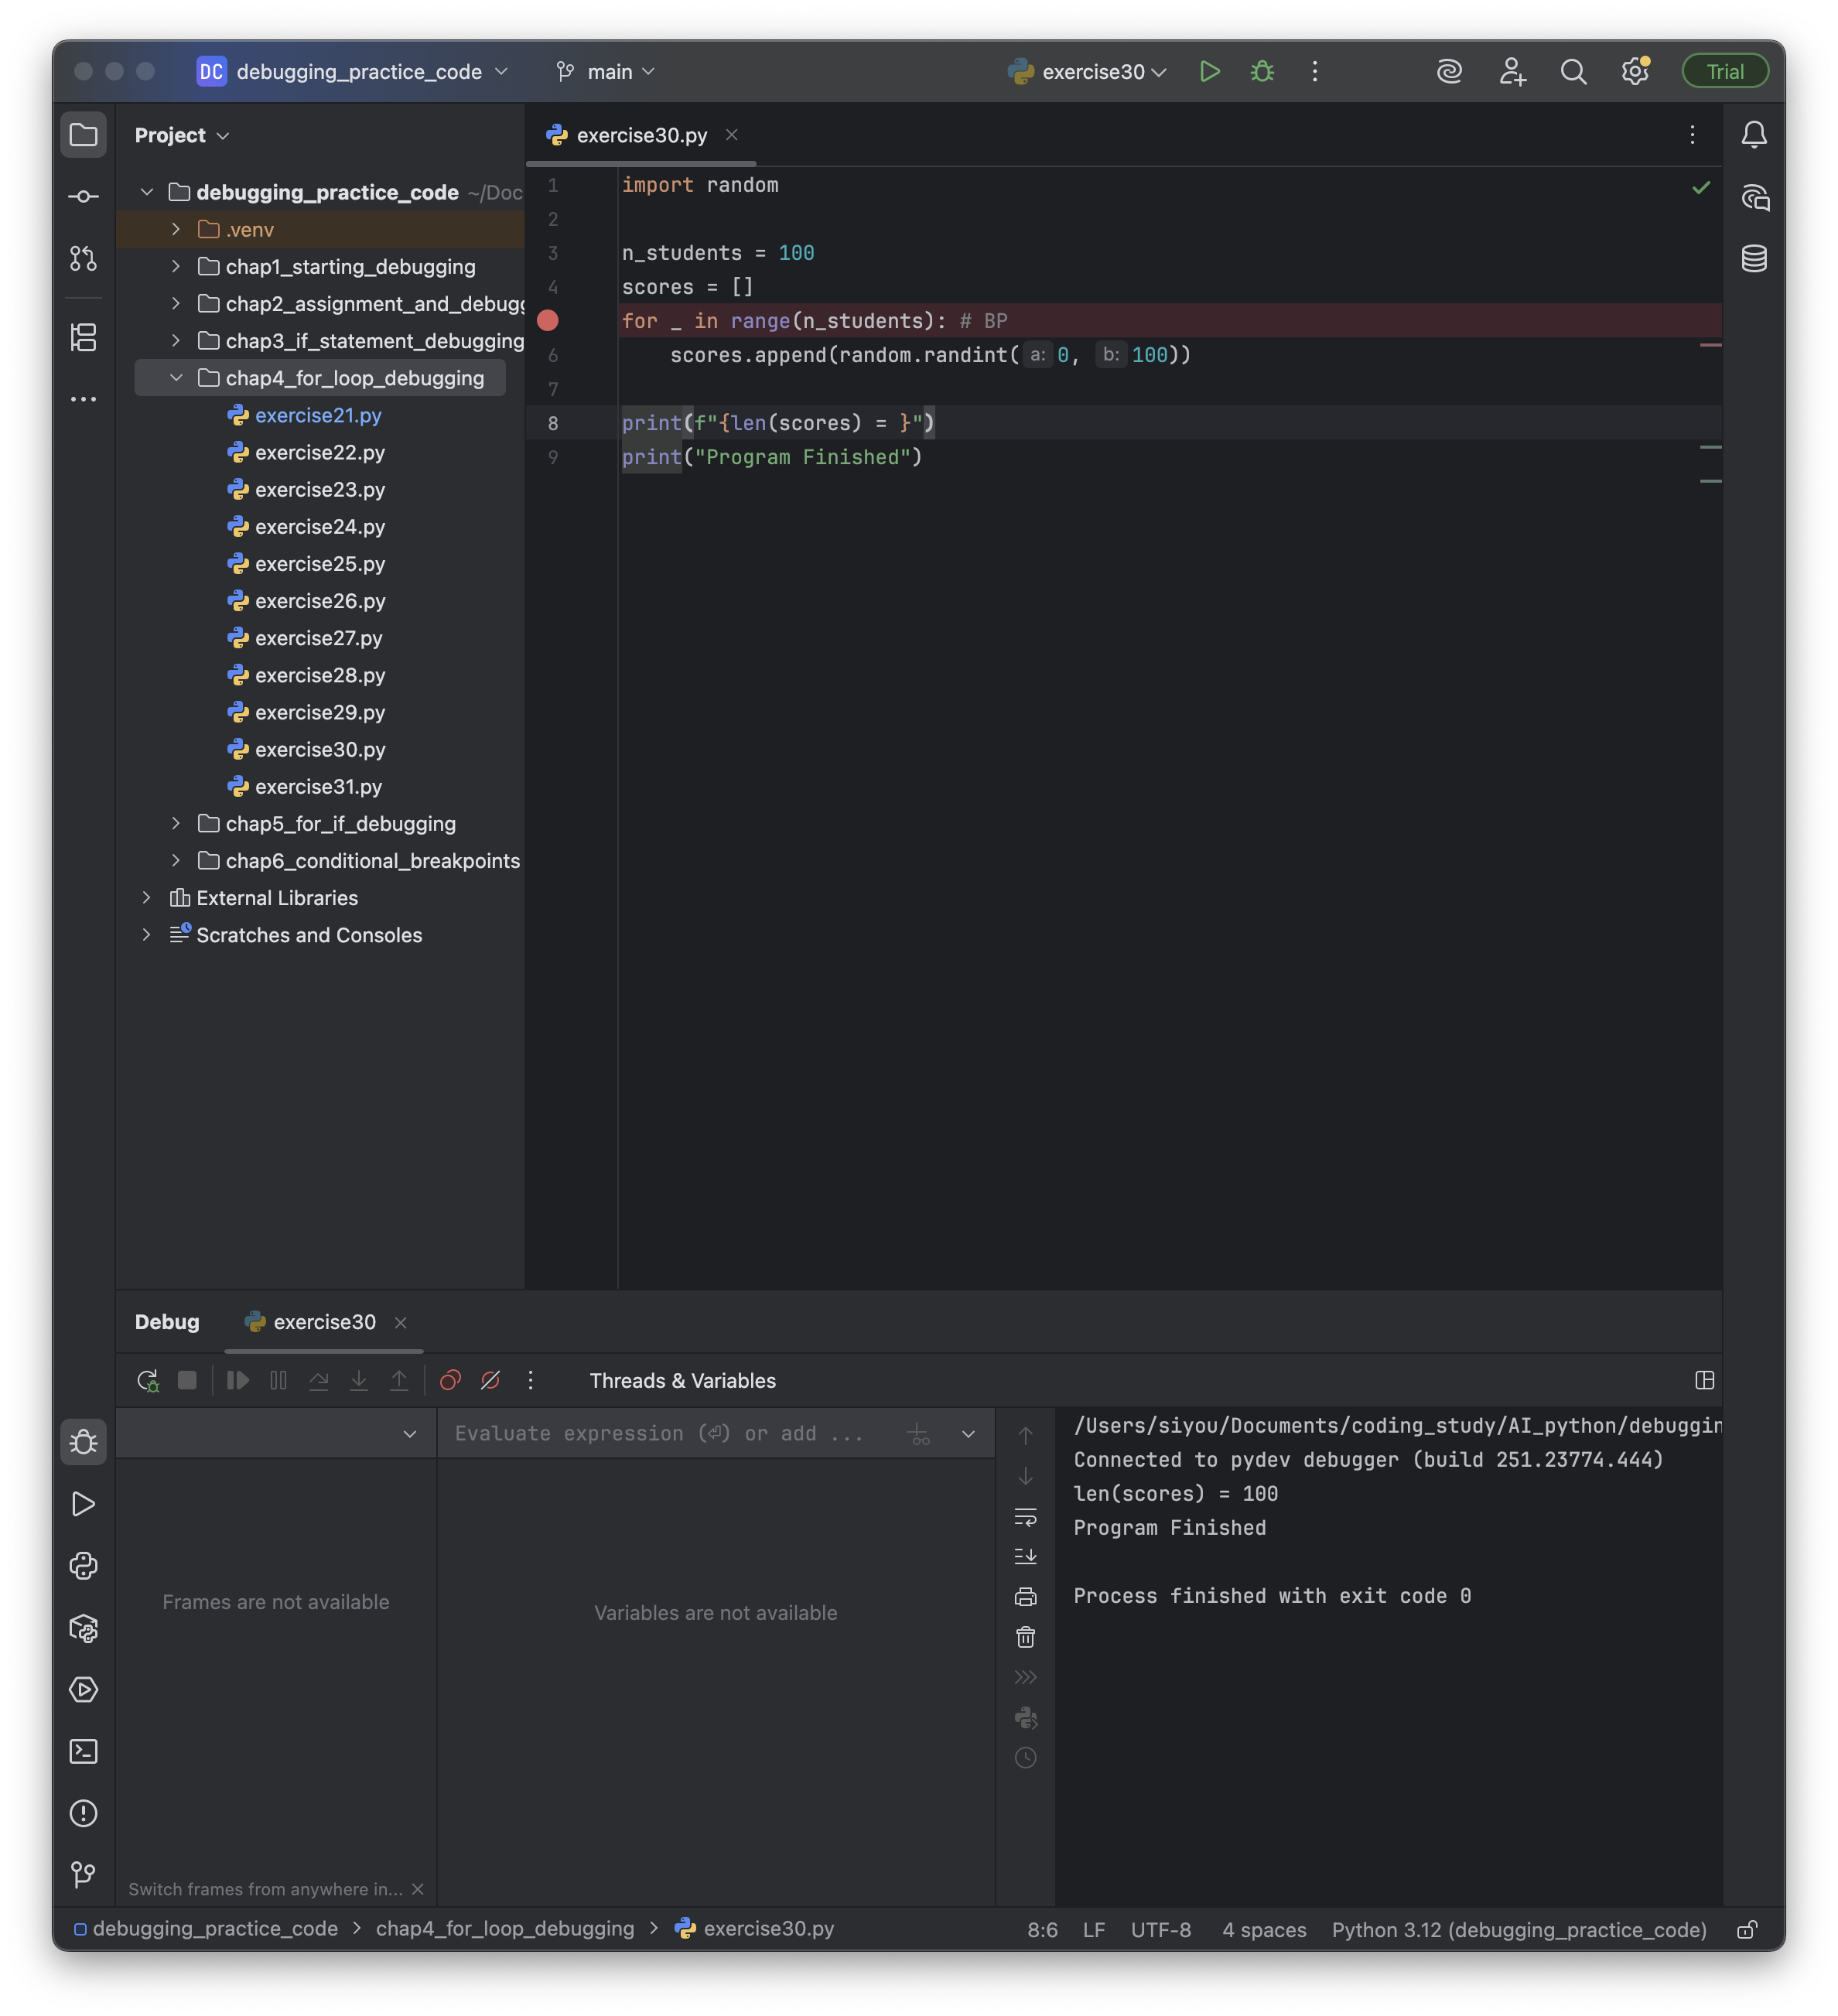View Breakpoints dialog icon
This screenshot has width=1838, height=2016.
click(450, 1380)
